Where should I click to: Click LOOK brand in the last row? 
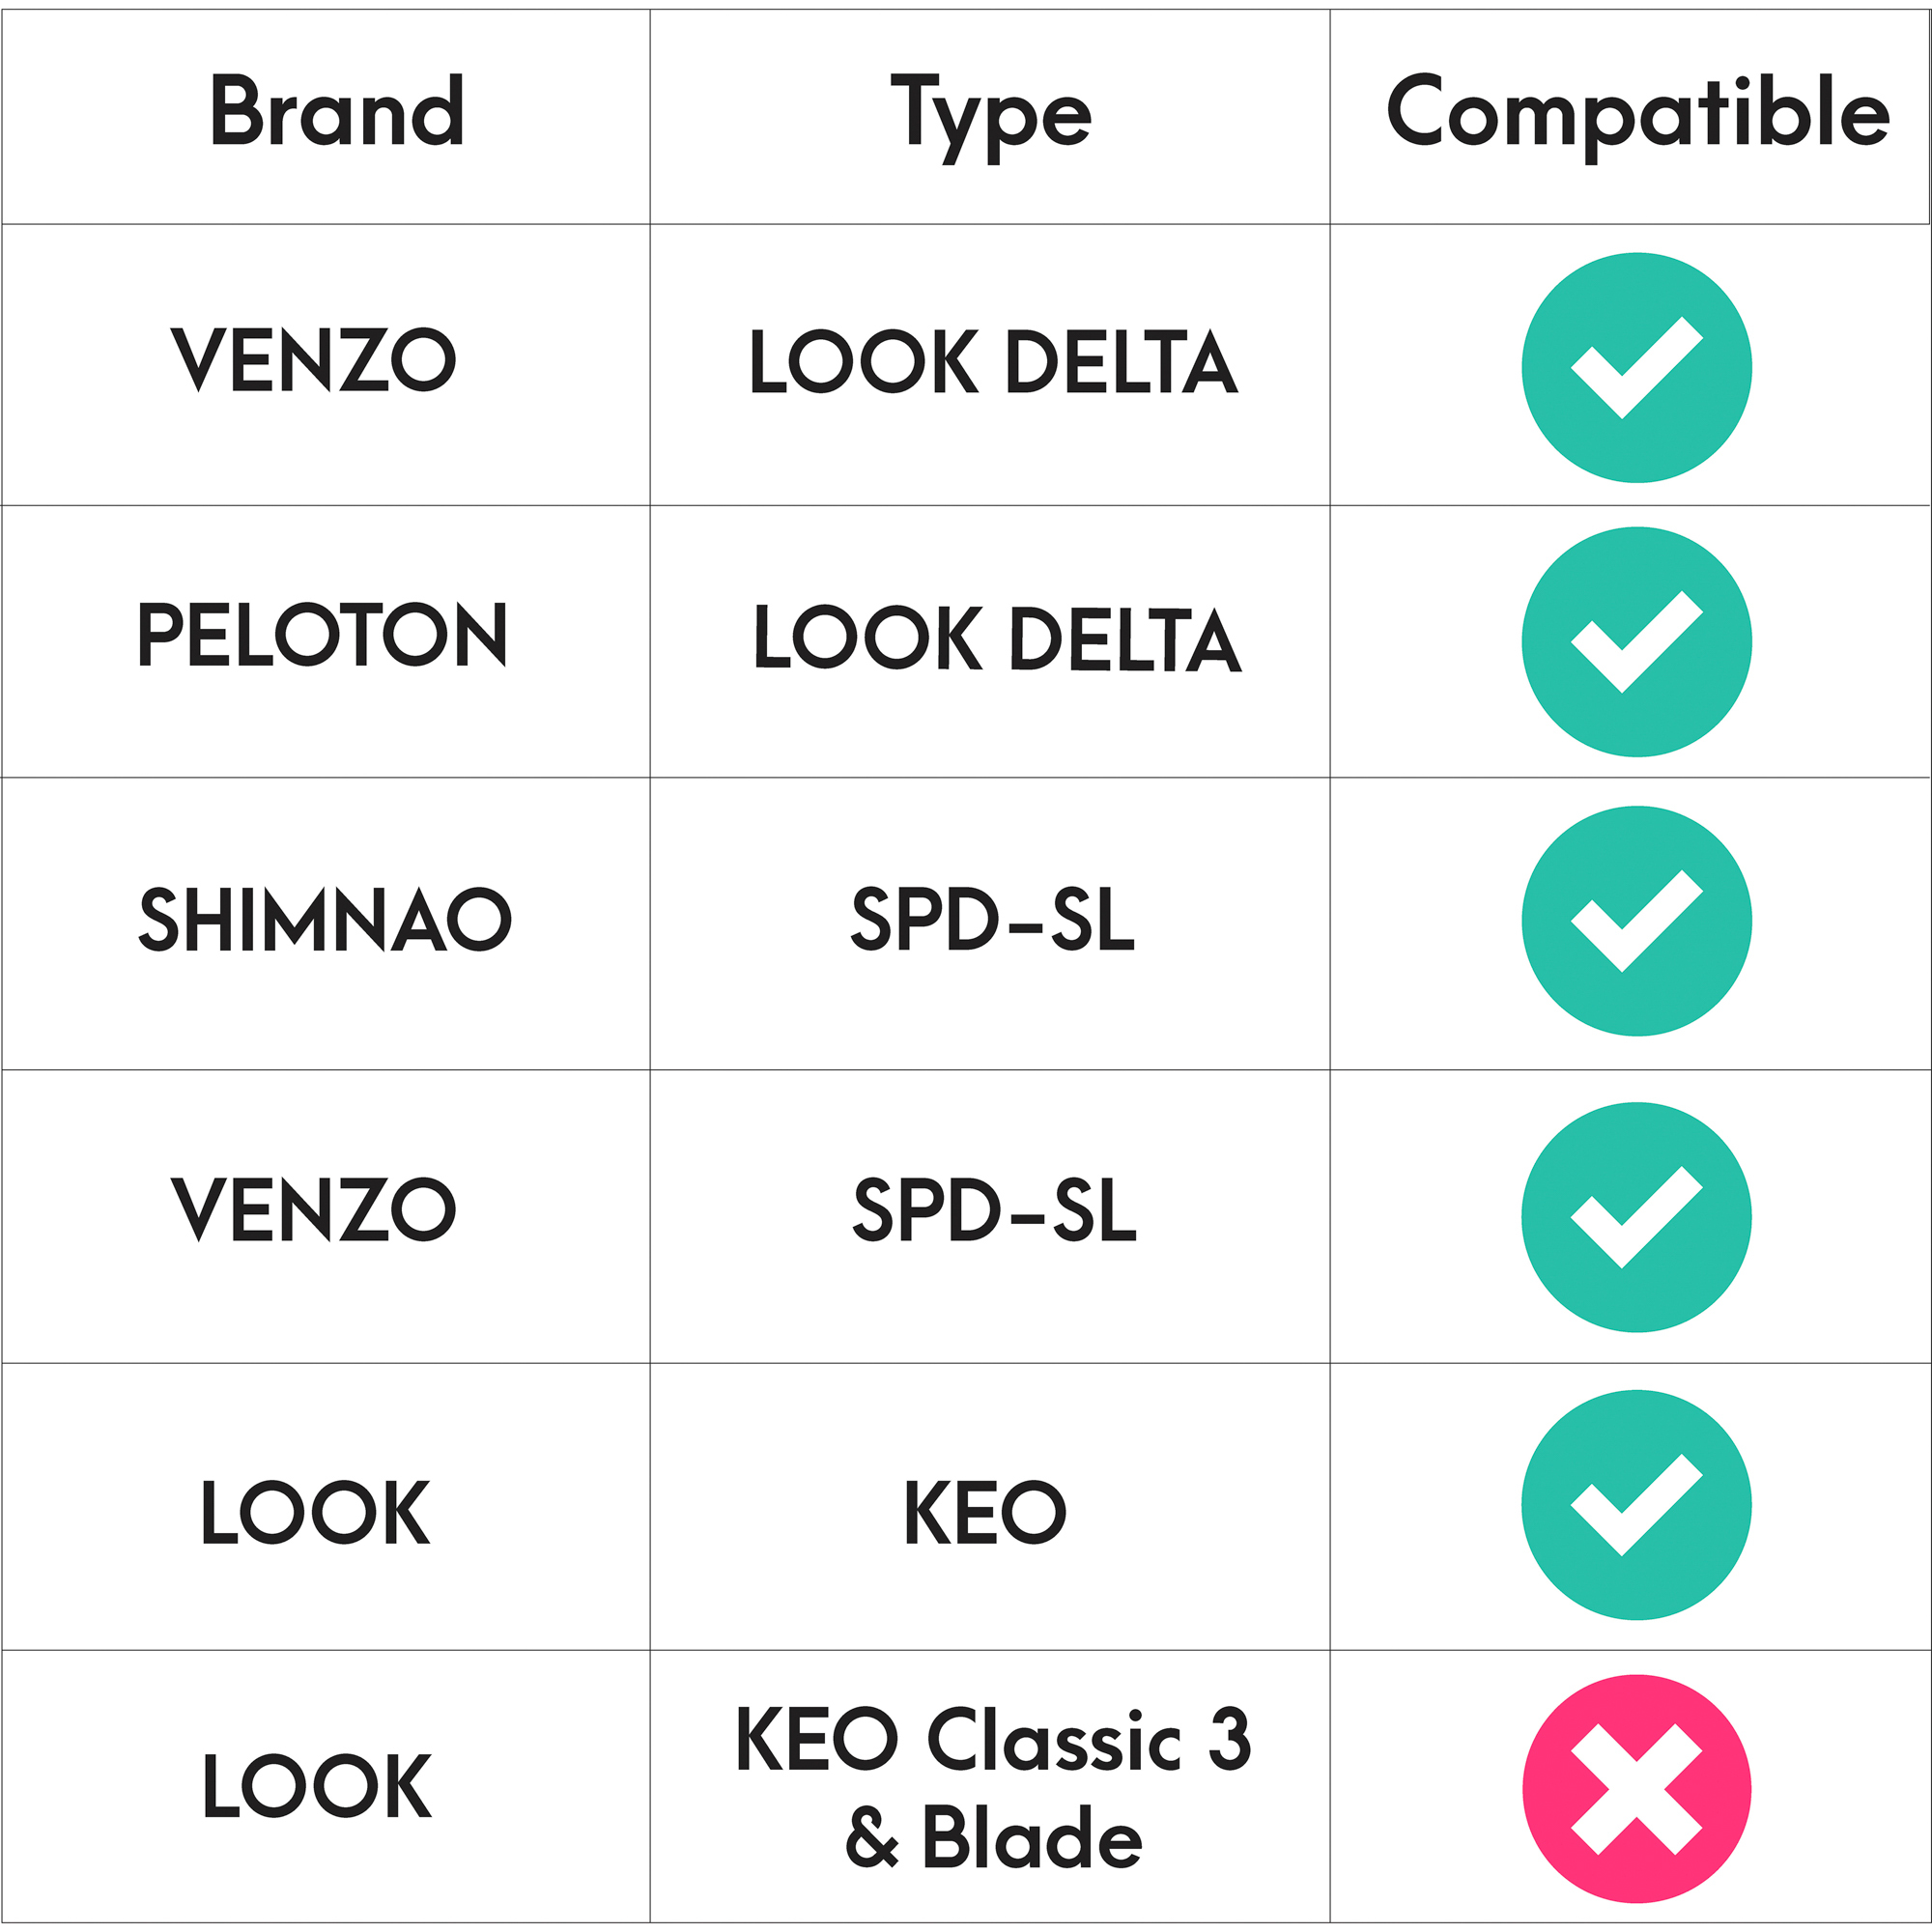[x=317, y=1786]
